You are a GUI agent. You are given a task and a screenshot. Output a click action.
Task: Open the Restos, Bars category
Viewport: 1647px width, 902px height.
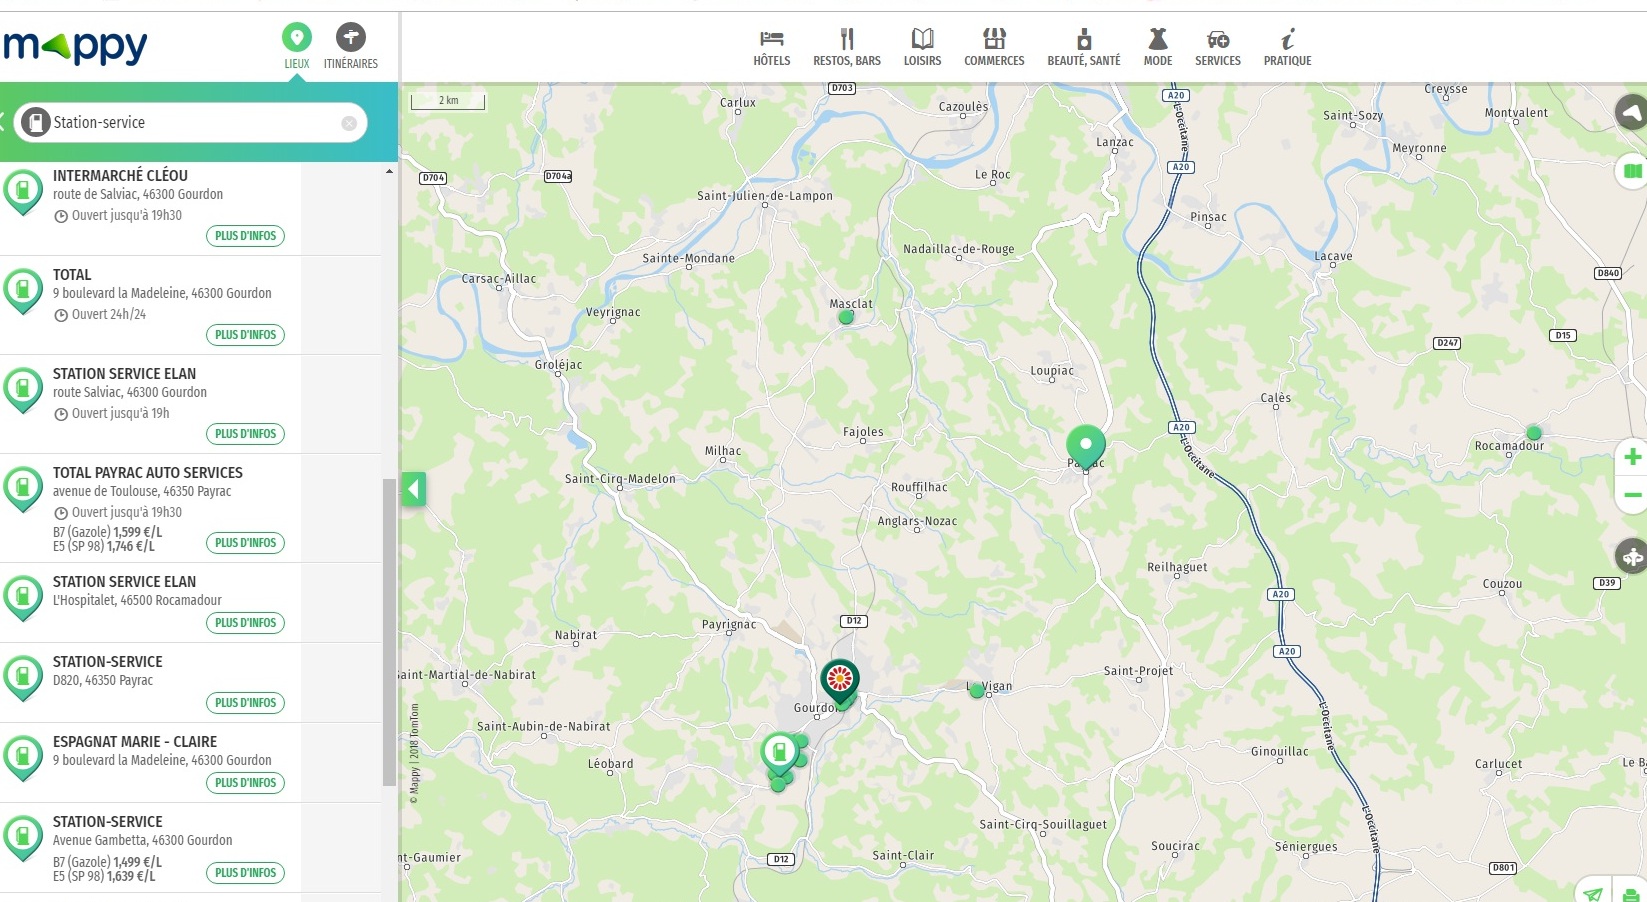(x=846, y=47)
